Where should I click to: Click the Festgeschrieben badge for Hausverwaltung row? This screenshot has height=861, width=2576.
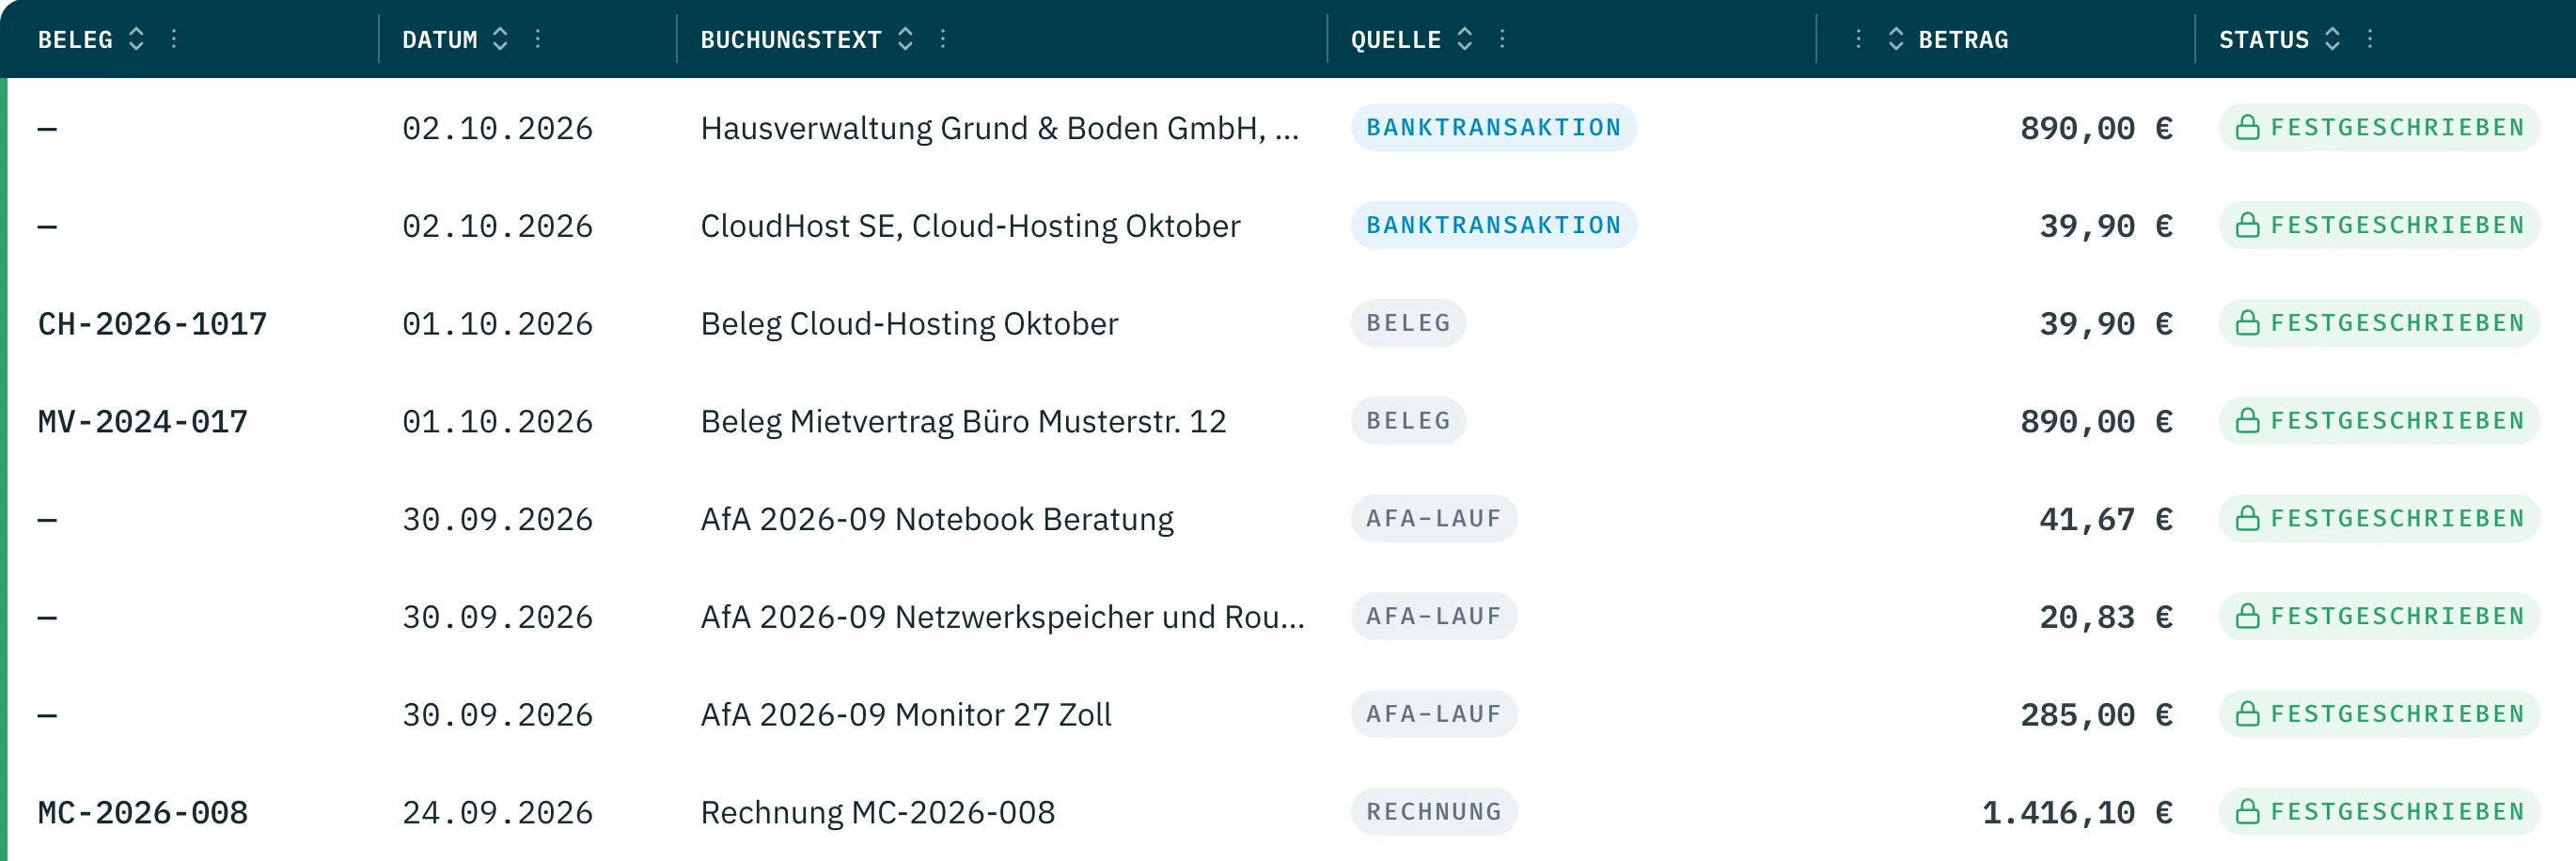2379,128
